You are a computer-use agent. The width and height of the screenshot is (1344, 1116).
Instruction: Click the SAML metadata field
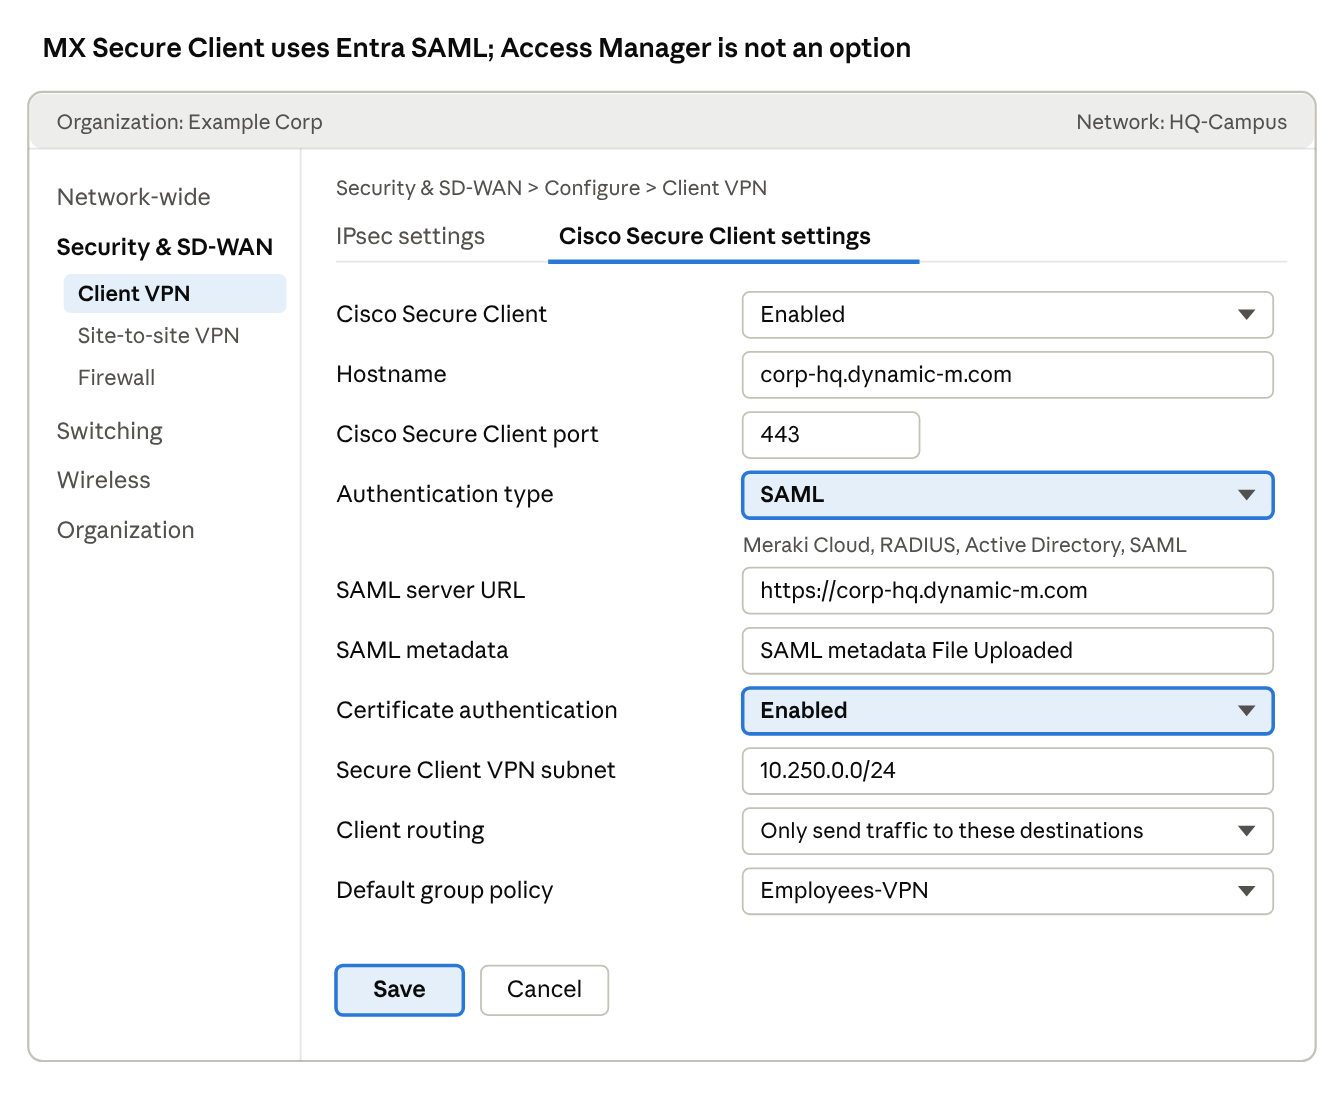(x=1007, y=651)
